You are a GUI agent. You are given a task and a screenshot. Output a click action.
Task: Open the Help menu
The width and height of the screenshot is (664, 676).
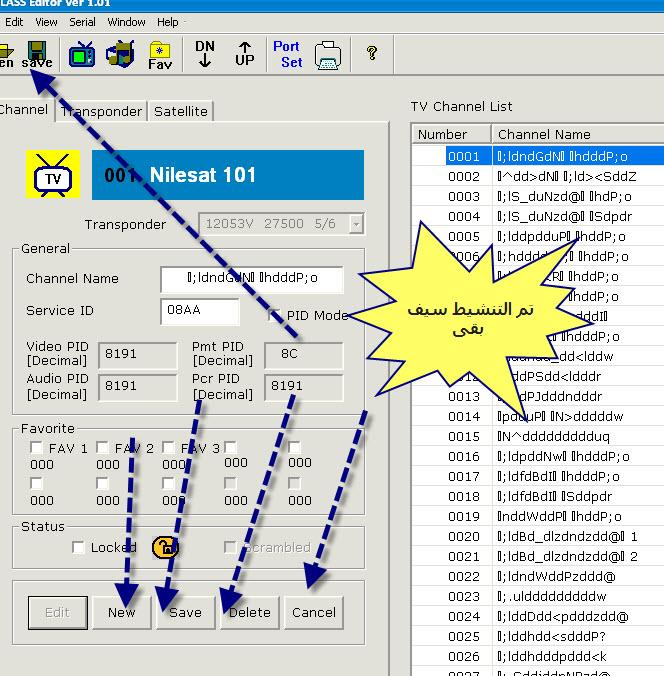[x=167, y=22]
